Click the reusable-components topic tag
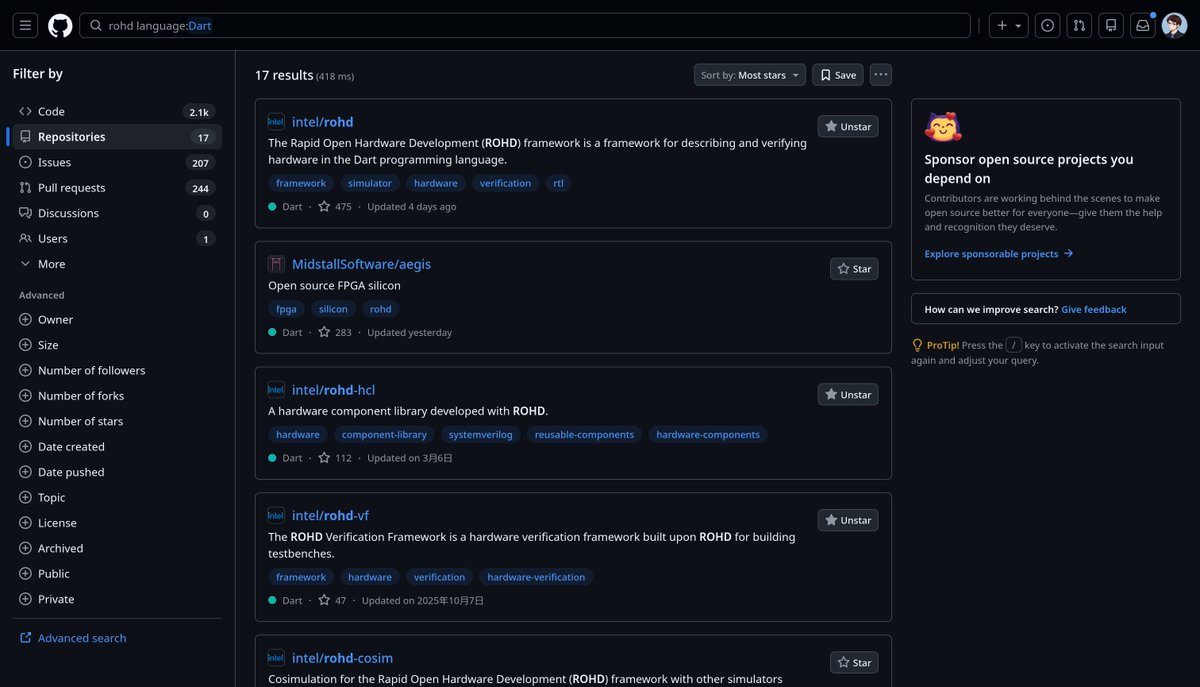The width and height of the screenshot is (1200, 687). click(x=584, y=435)
